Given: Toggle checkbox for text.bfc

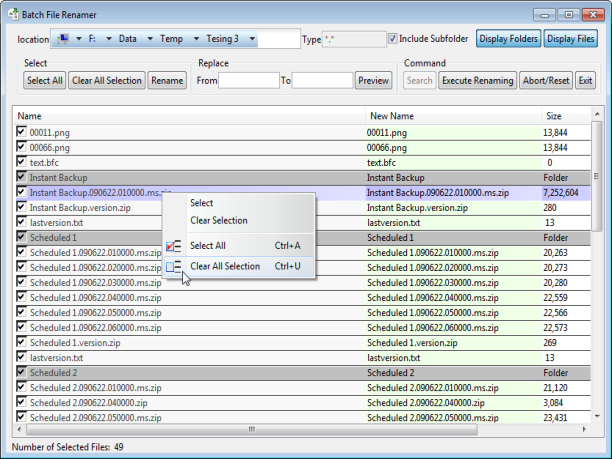Looking at the screenshot, I should coord(22,162).
